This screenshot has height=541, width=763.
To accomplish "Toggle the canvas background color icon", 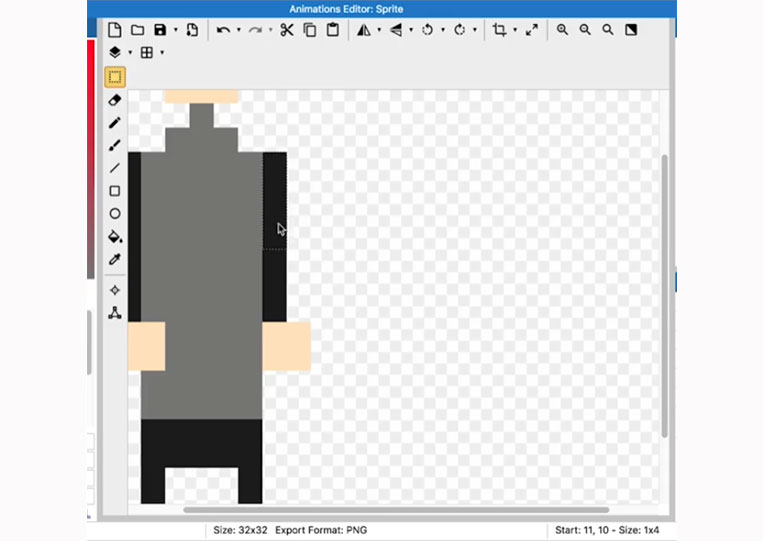I will [631, 30].
